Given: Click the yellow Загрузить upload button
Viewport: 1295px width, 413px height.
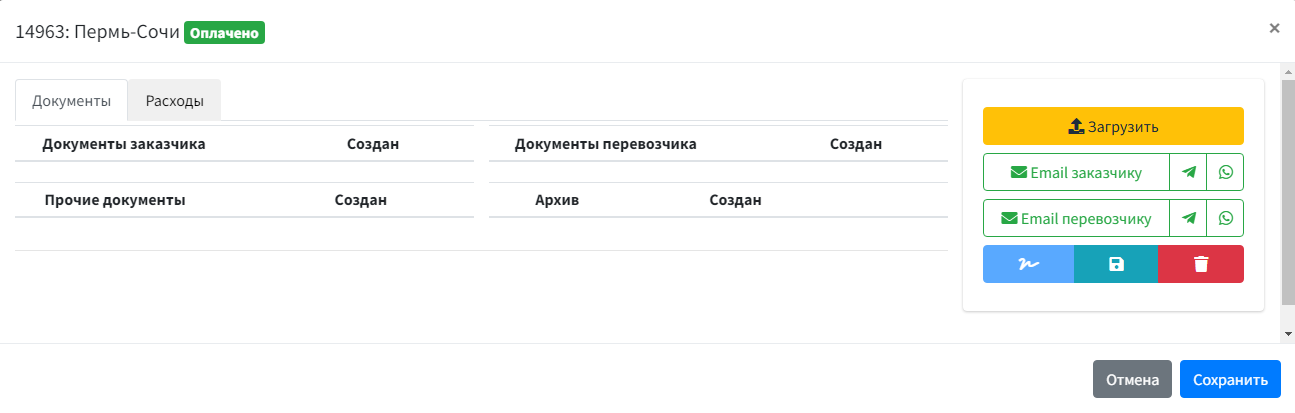Looking at the screenshot, I should 1113,126.
